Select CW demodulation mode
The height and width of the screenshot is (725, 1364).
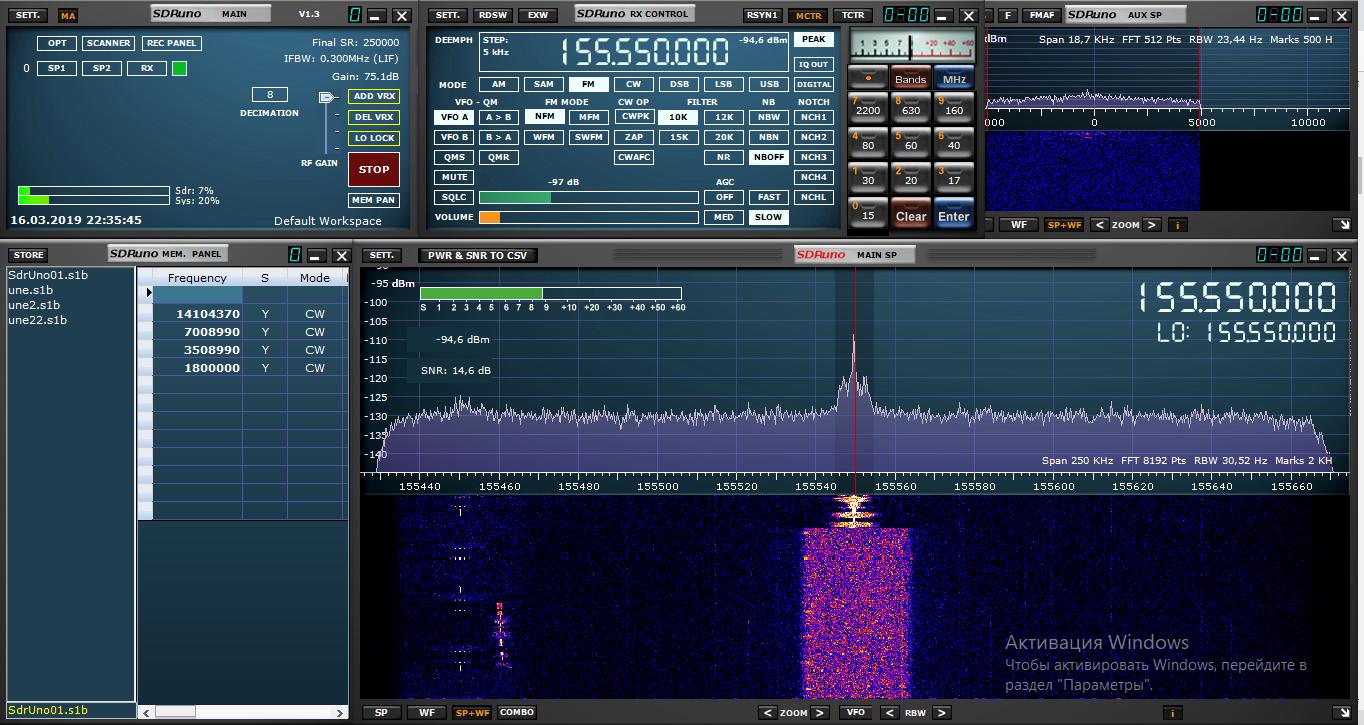(x=634, y=85)
